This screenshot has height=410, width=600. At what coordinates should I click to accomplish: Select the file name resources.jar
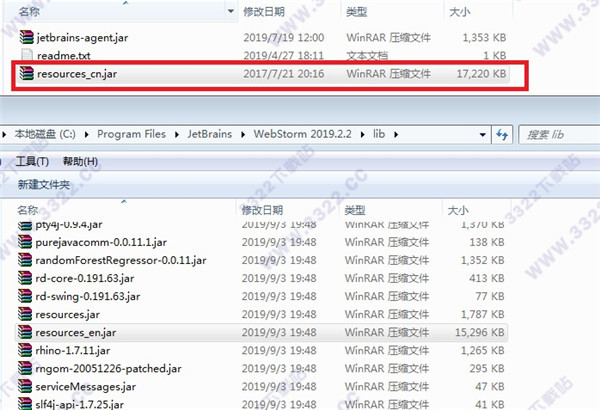(67, 314)
